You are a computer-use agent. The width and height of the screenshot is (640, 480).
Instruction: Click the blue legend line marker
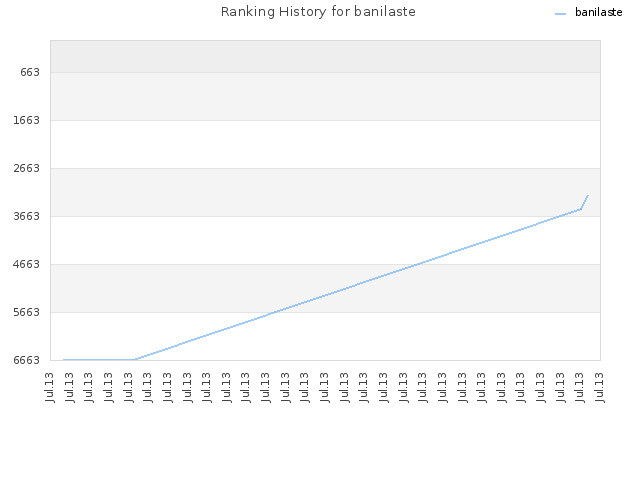tap(560, 14)
